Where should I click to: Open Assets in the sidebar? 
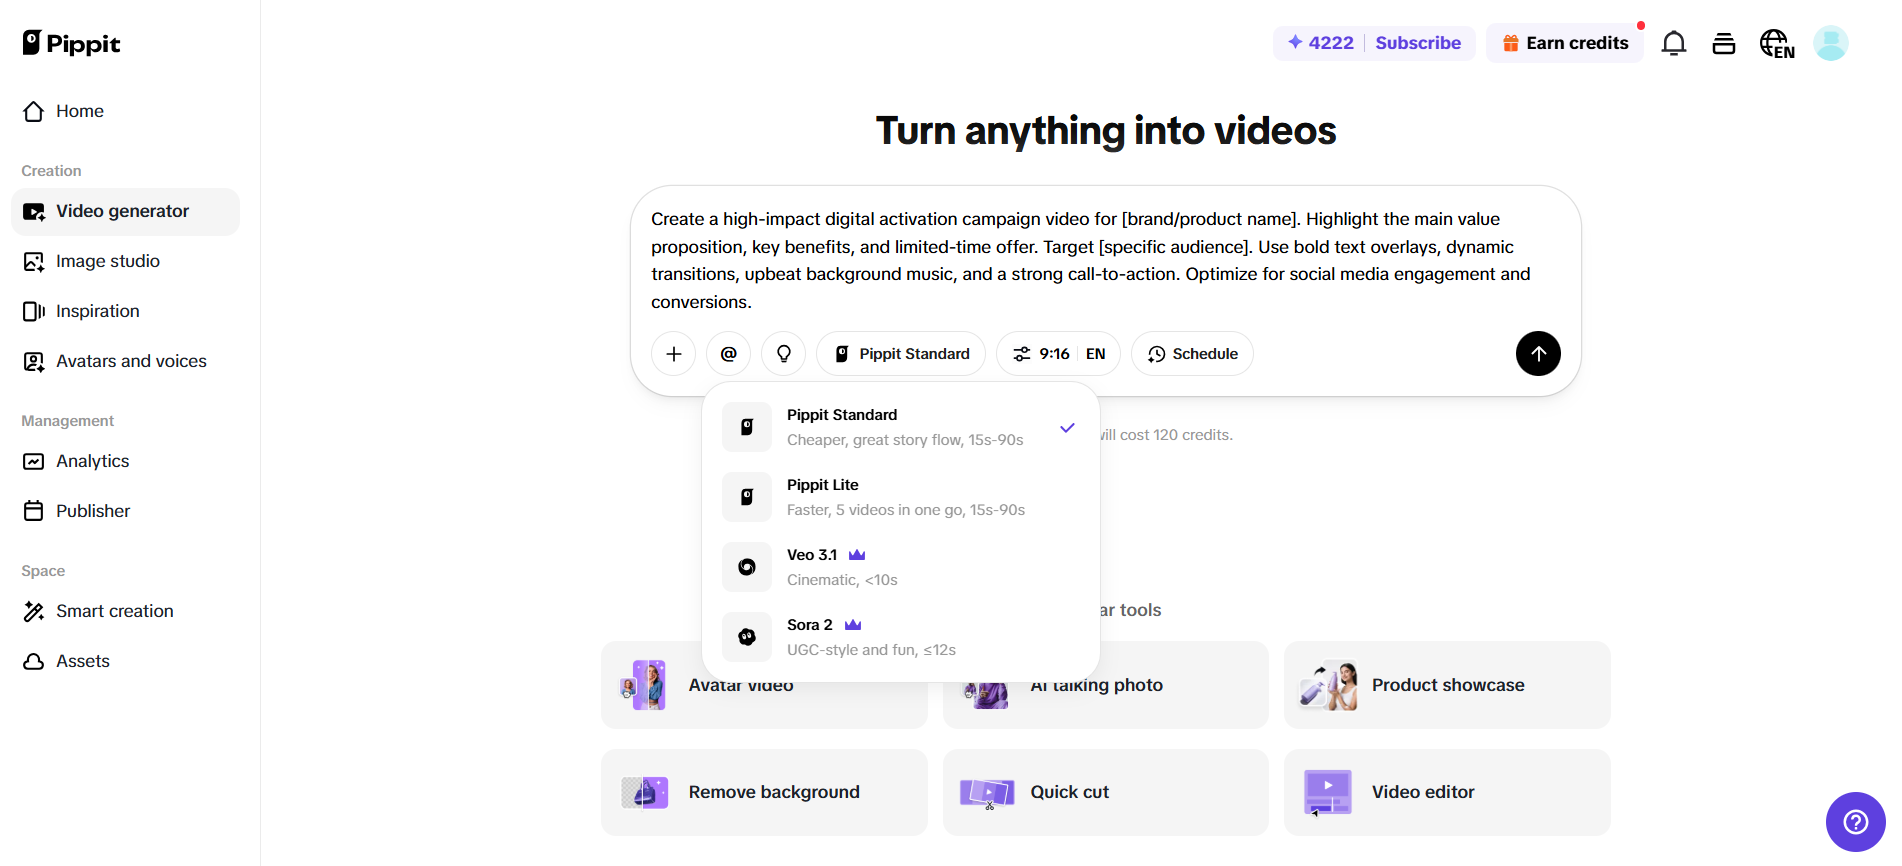[125, 661]
